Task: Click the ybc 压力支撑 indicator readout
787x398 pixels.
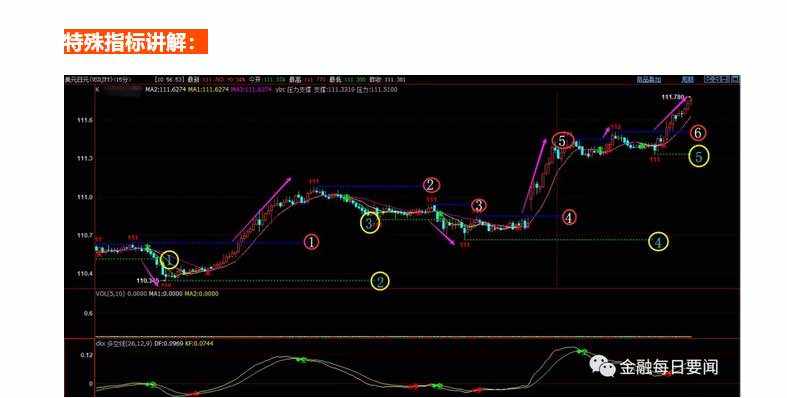Action: tap(293, 89)
